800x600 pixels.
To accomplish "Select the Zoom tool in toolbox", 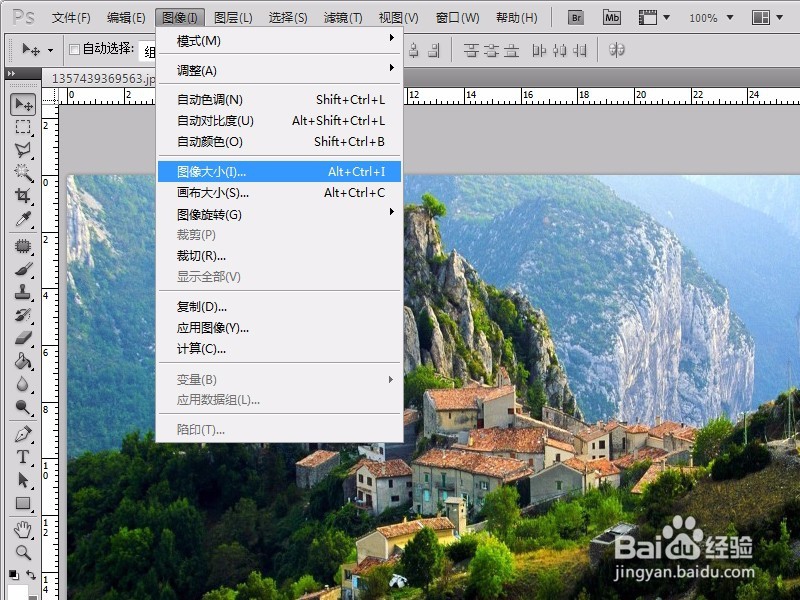I will pos(23,553).
